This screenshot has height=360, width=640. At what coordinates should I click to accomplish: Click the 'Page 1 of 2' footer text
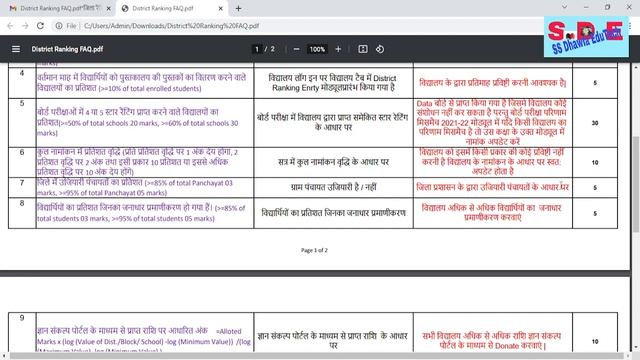click(314, 250)
